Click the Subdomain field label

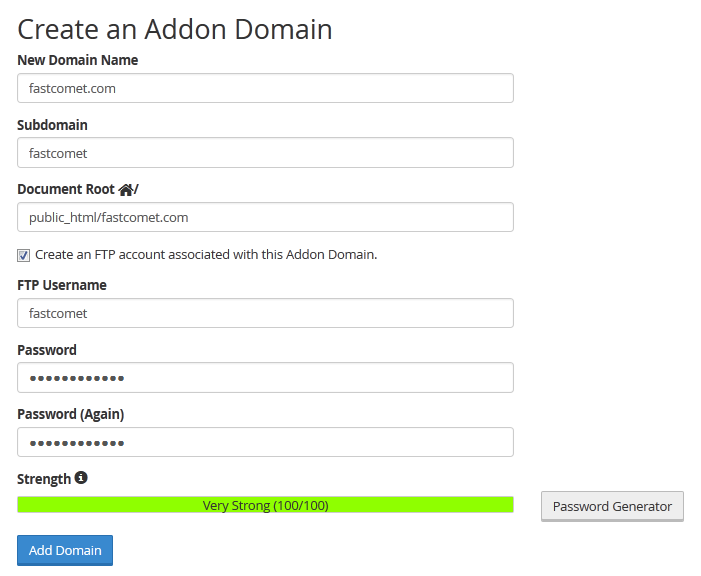click(52, 125)
